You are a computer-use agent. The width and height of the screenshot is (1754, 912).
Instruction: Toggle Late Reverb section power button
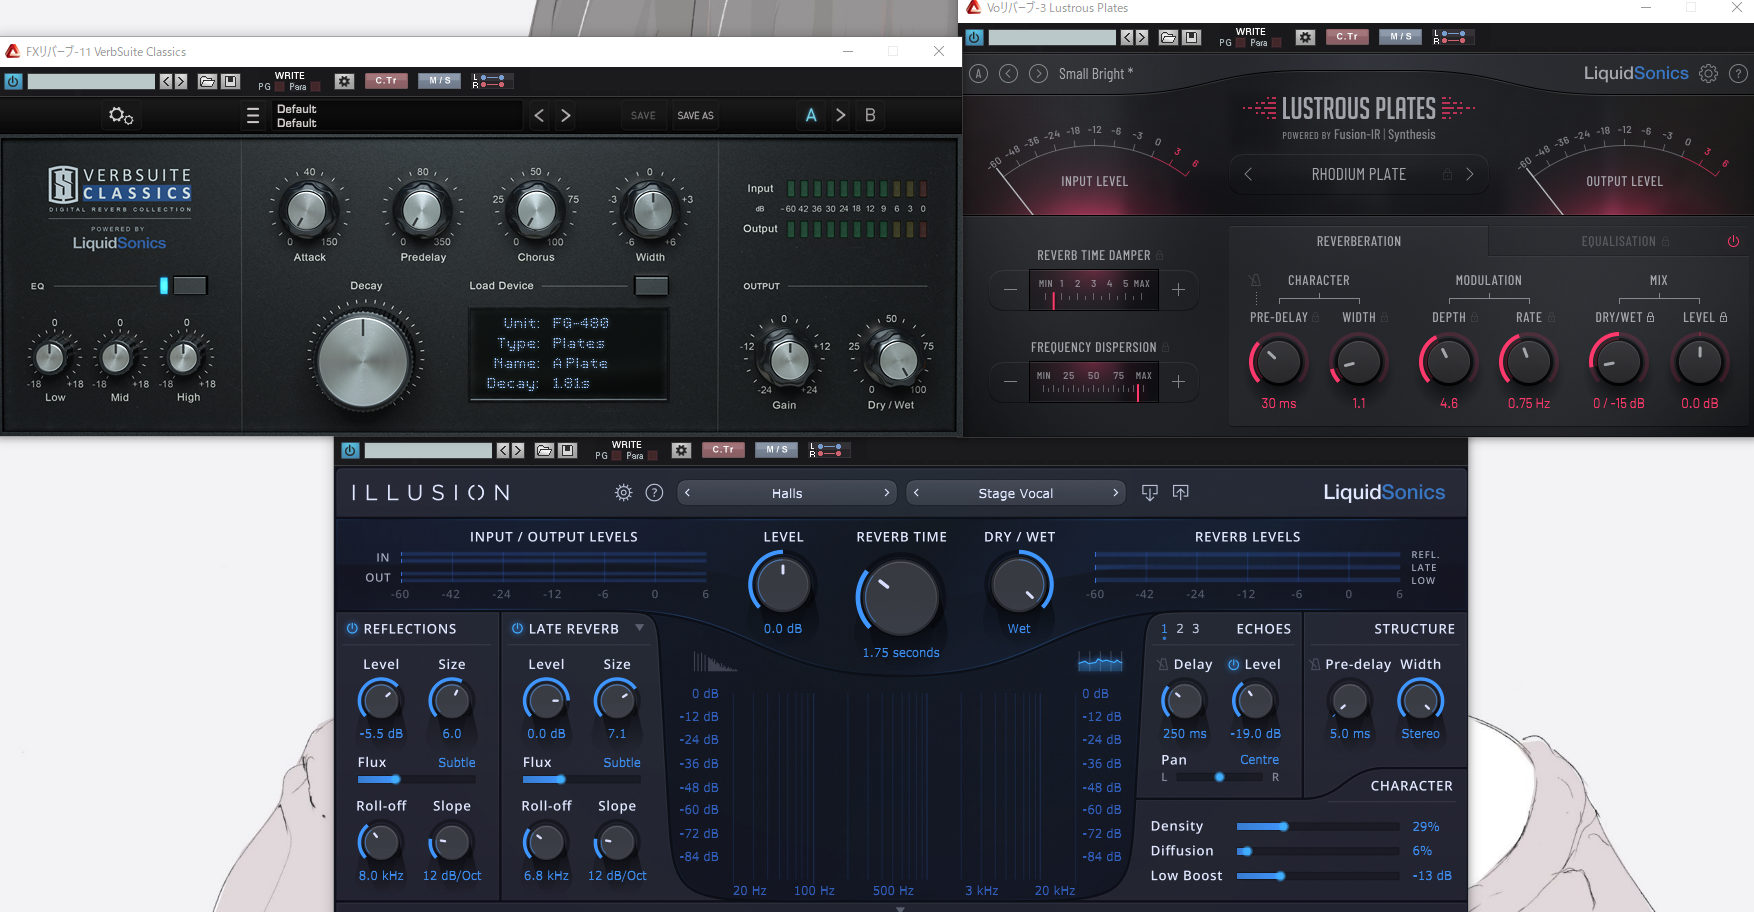[517, 629]
